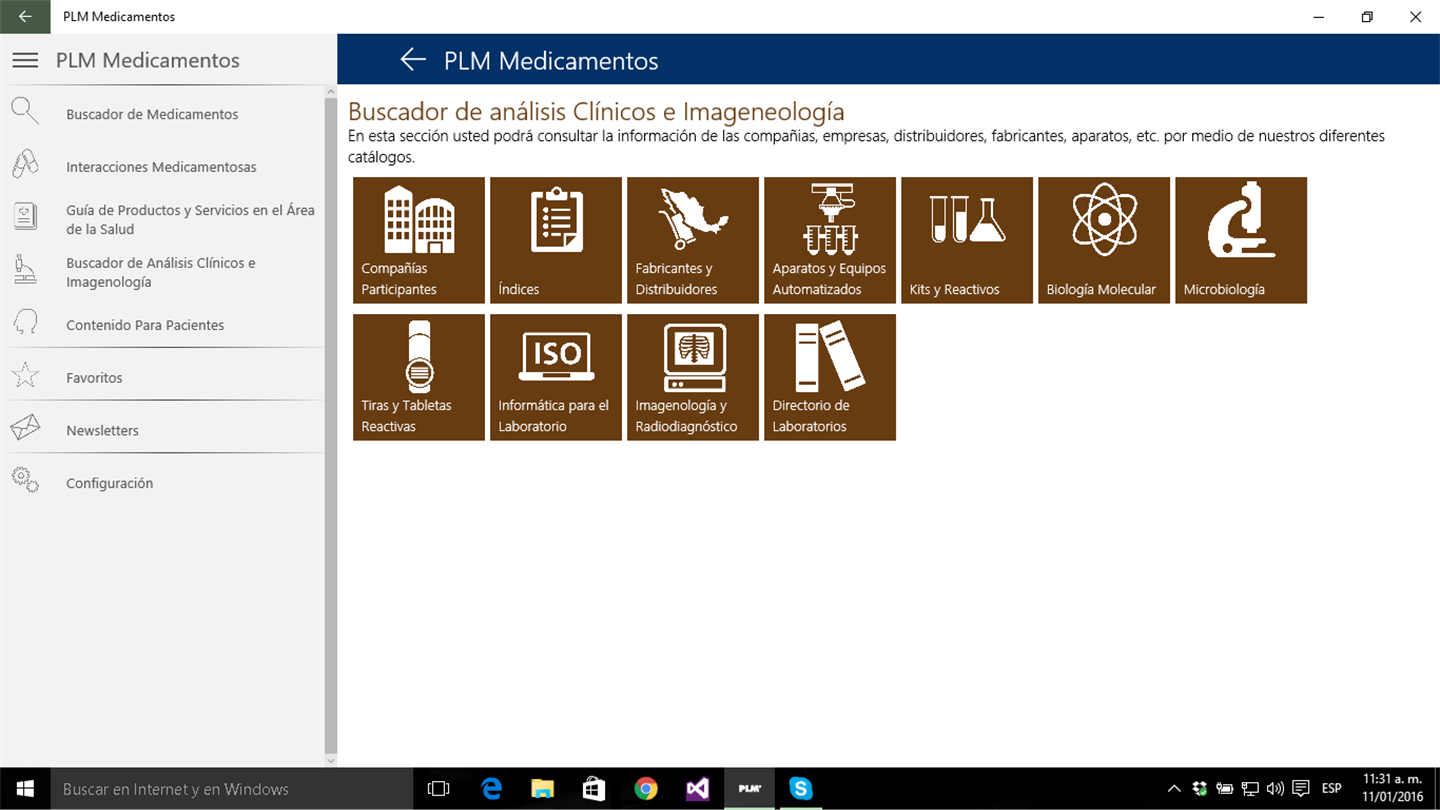Viewport: 1440px width, 810px height.
Task: Click the ESP language indicator
Action: pyautogui.click(x=1332, y=789)
